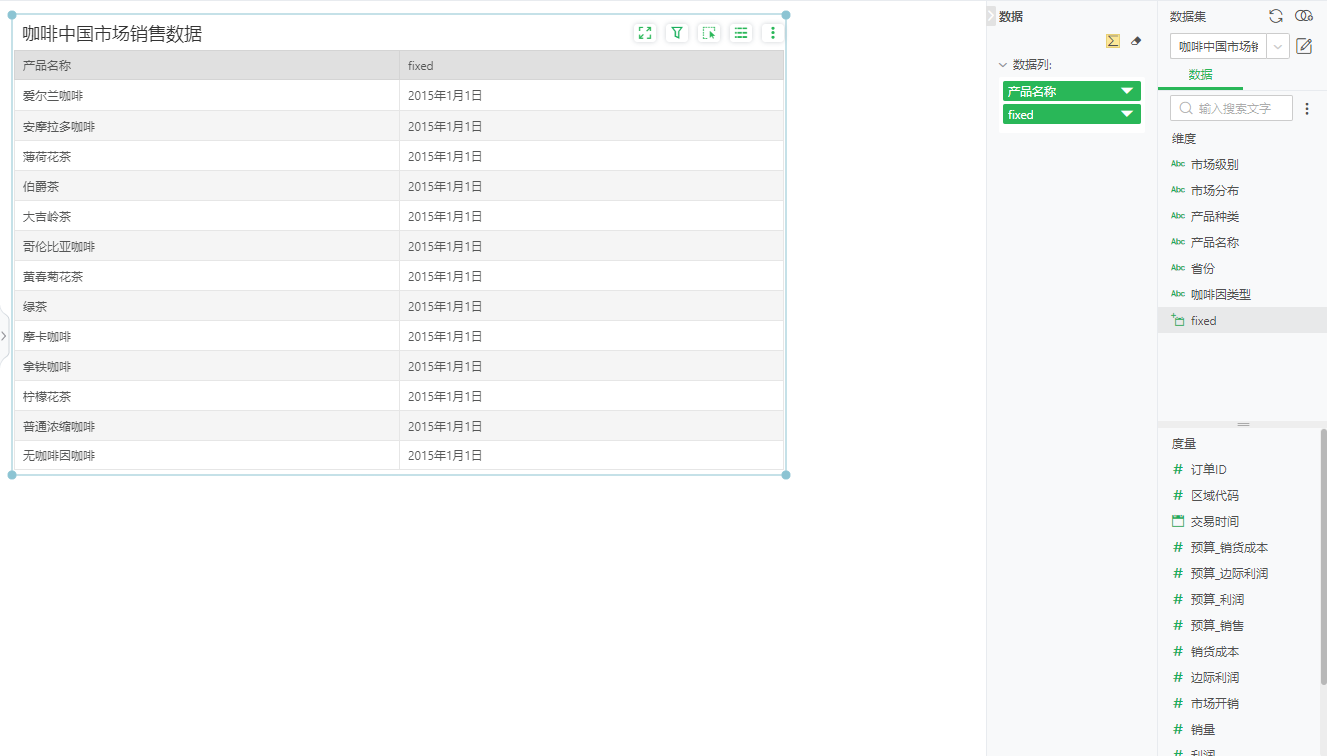Click the fullscreen expand icon on table

[645, 33]
